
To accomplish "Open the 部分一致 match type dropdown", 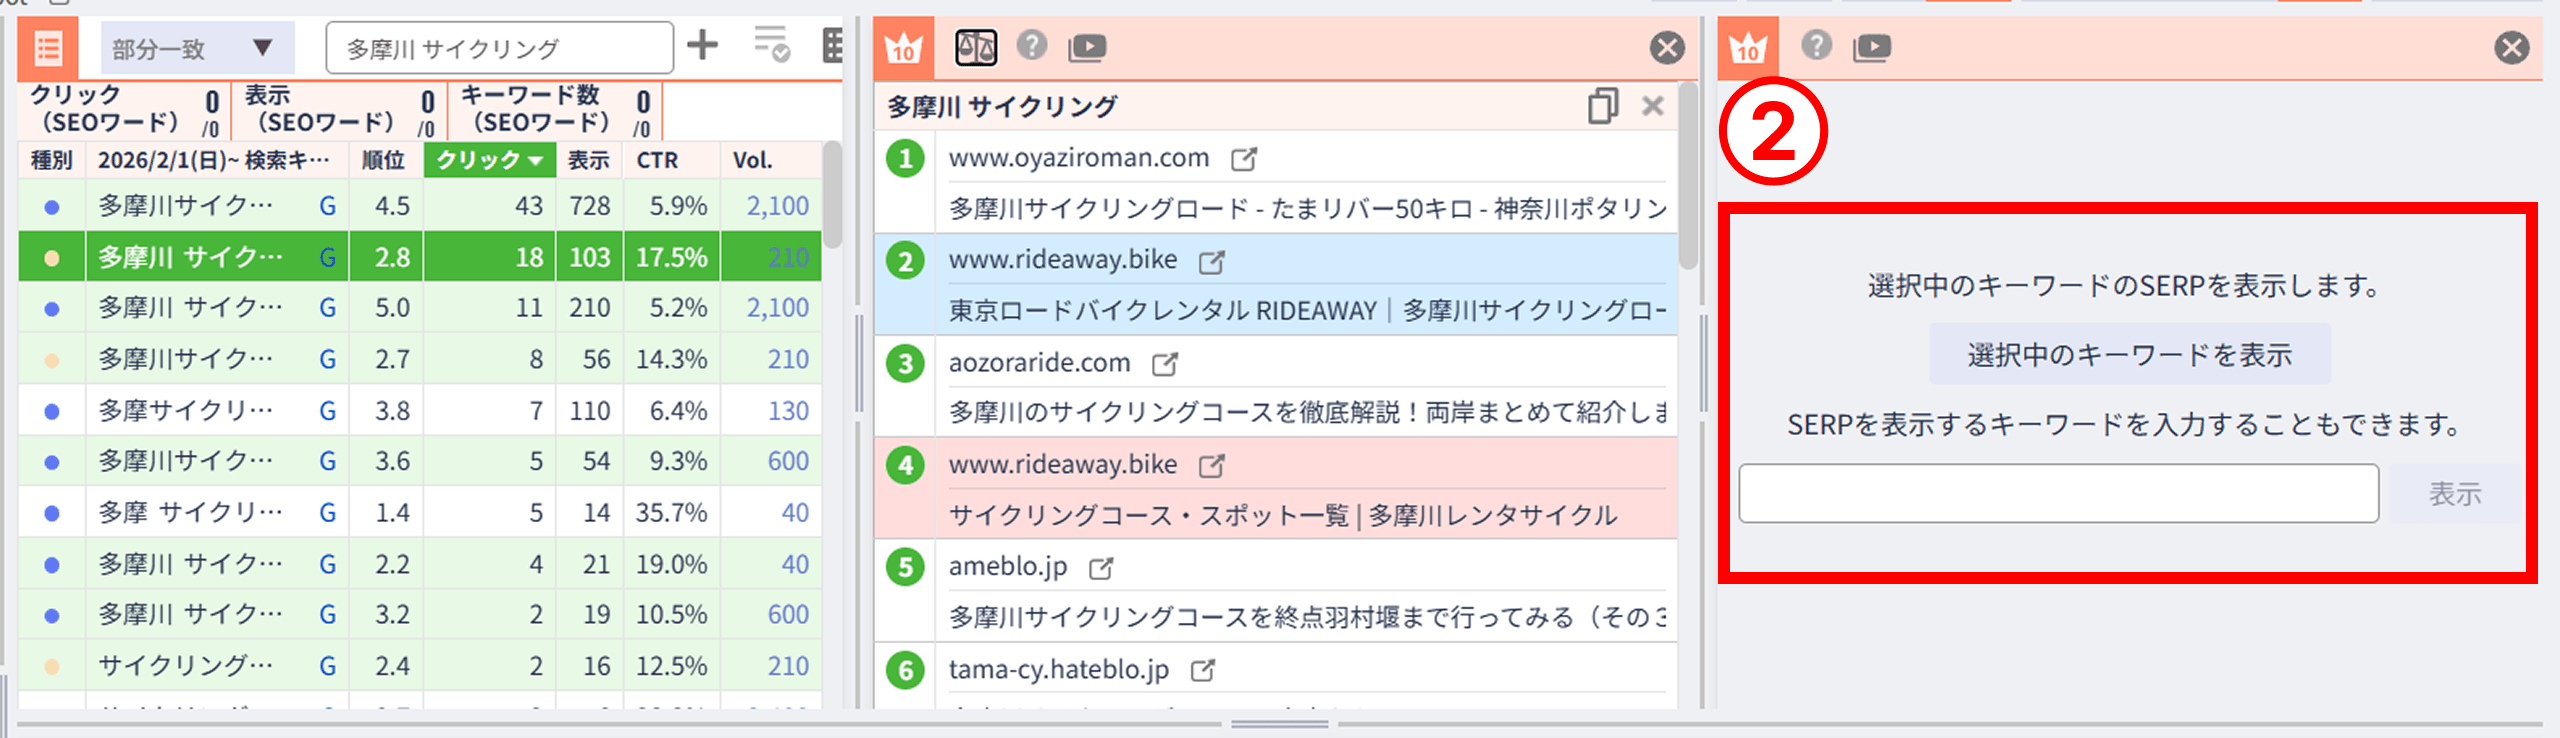I will tap(197, 48).
